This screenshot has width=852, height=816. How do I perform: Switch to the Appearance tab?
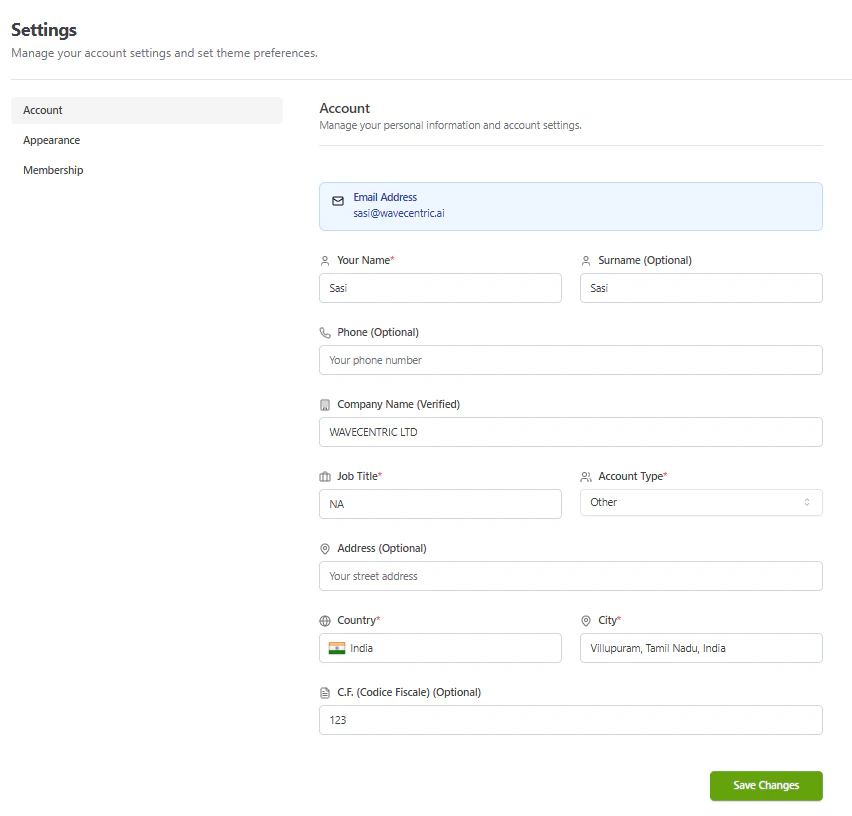pyautogui.click(x=51, y=140)
